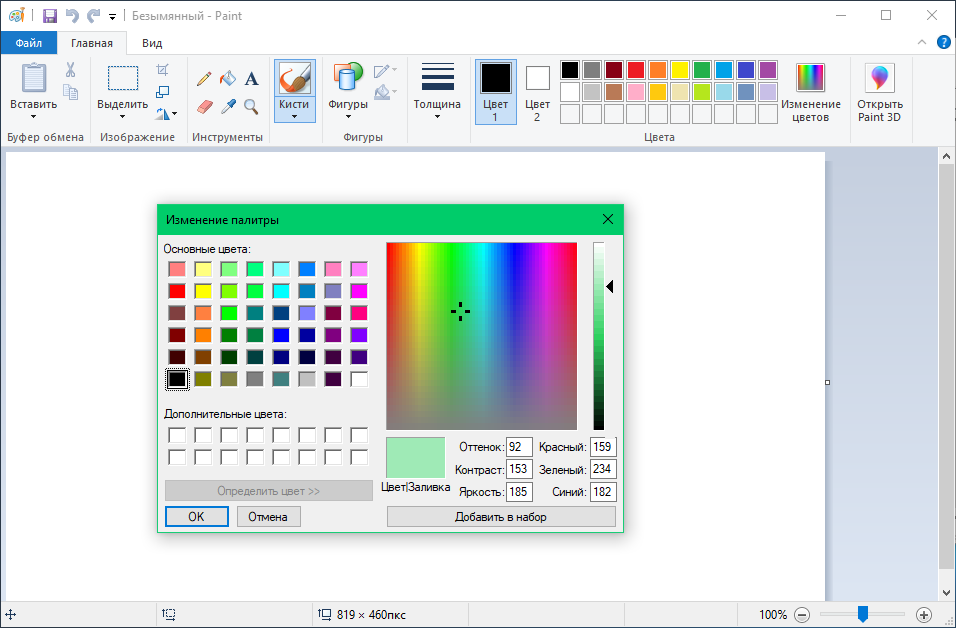This screenshot has height=628, width=956.
Task: Switch to the Главная tab
Action: [x=91, y=43]
